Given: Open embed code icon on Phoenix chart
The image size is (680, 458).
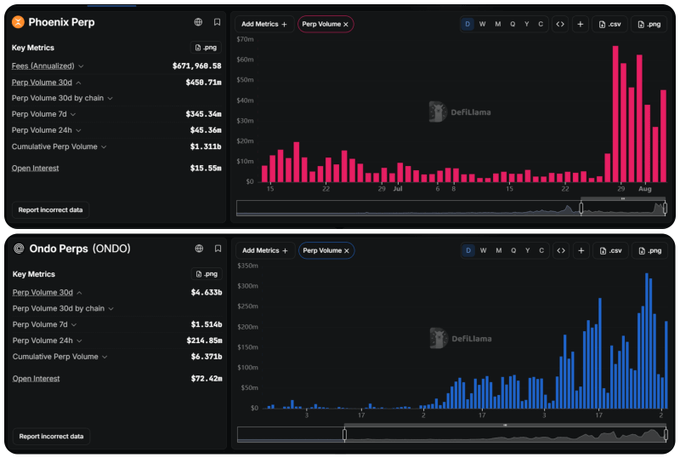Looking at the screenshot, I should point(560,24).
